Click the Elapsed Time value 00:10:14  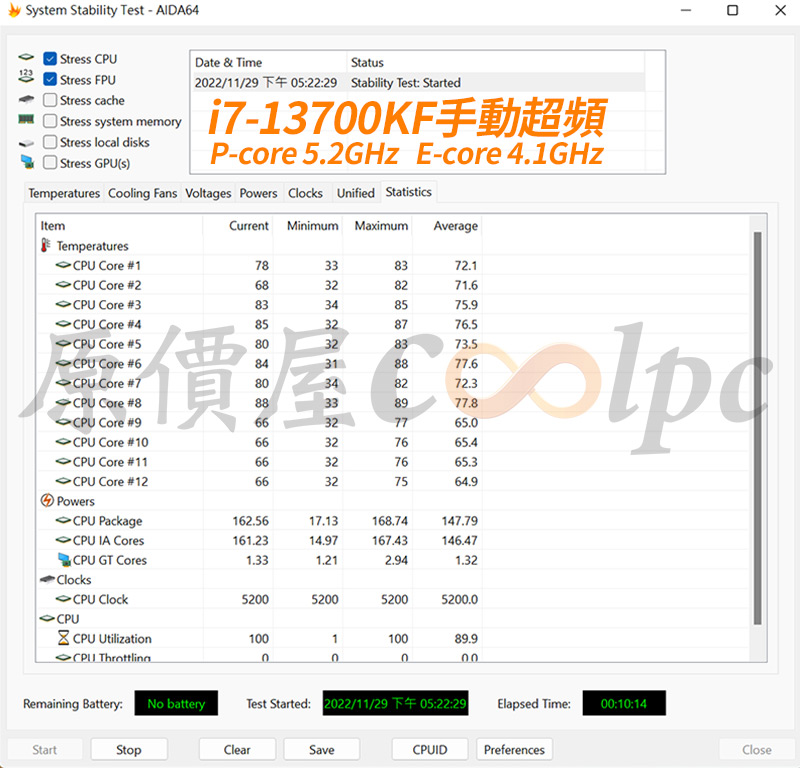(x=624, y=703)
